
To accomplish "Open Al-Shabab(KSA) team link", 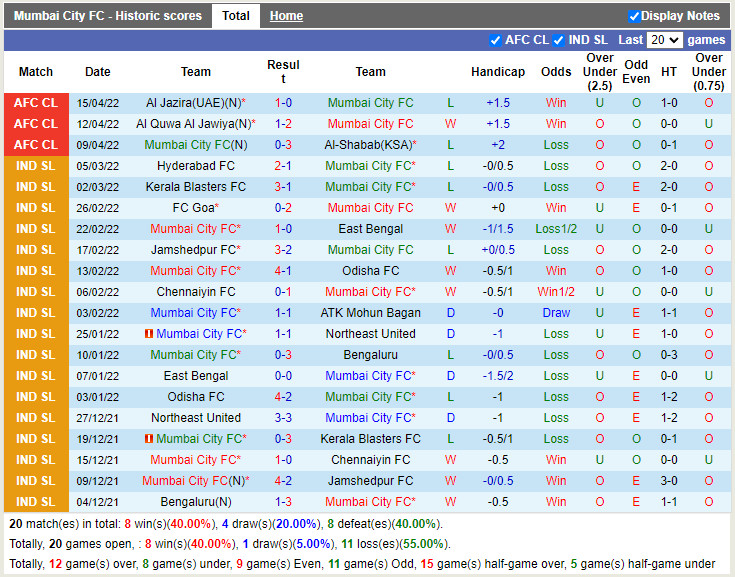I will (x=370, y=145).
